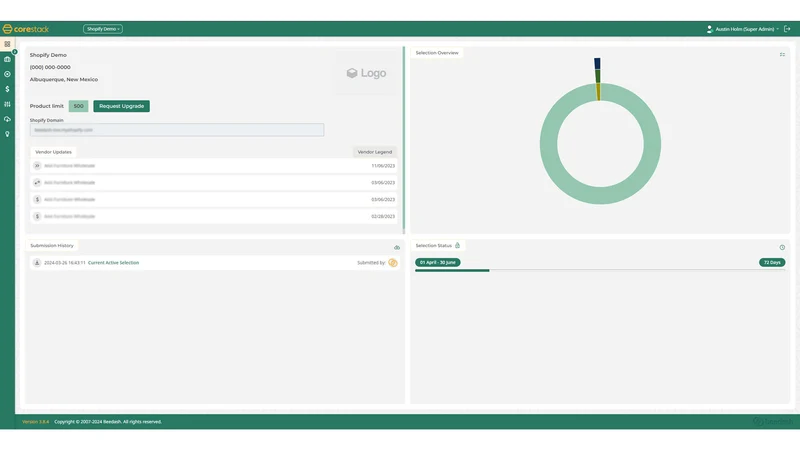
Task: Select the Vendor Updates tab label
Action: coord(53,152)
